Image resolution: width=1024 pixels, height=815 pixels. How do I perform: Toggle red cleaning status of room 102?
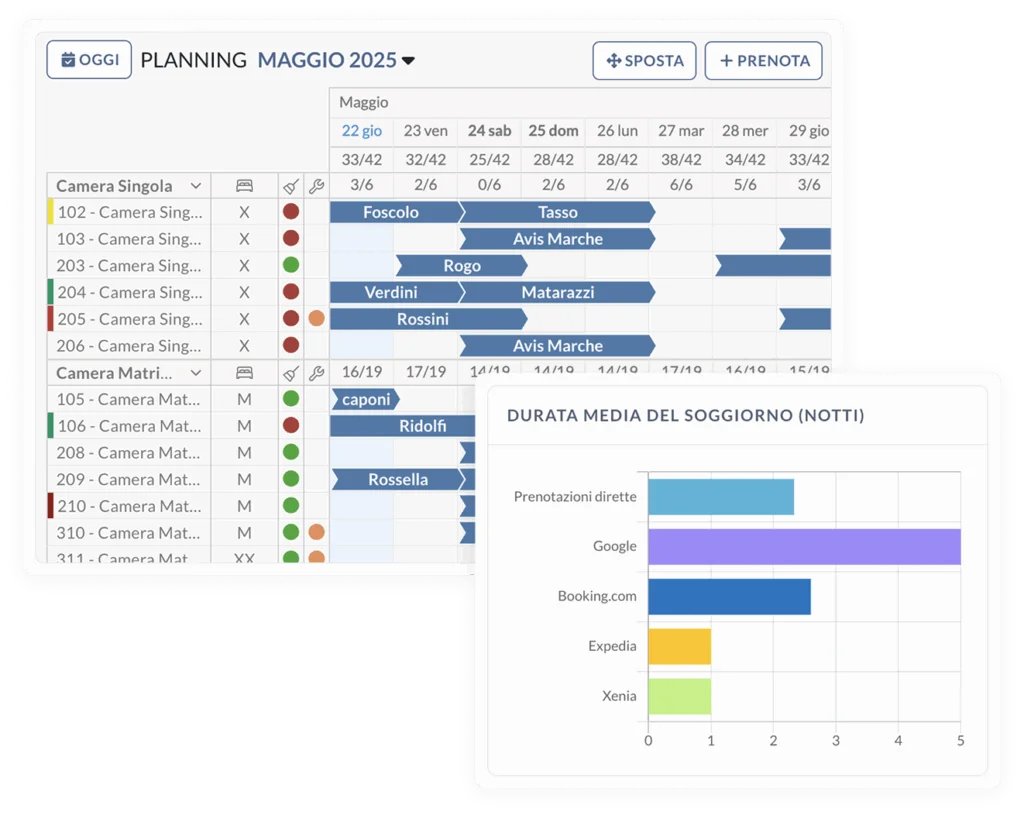point(291,212)
